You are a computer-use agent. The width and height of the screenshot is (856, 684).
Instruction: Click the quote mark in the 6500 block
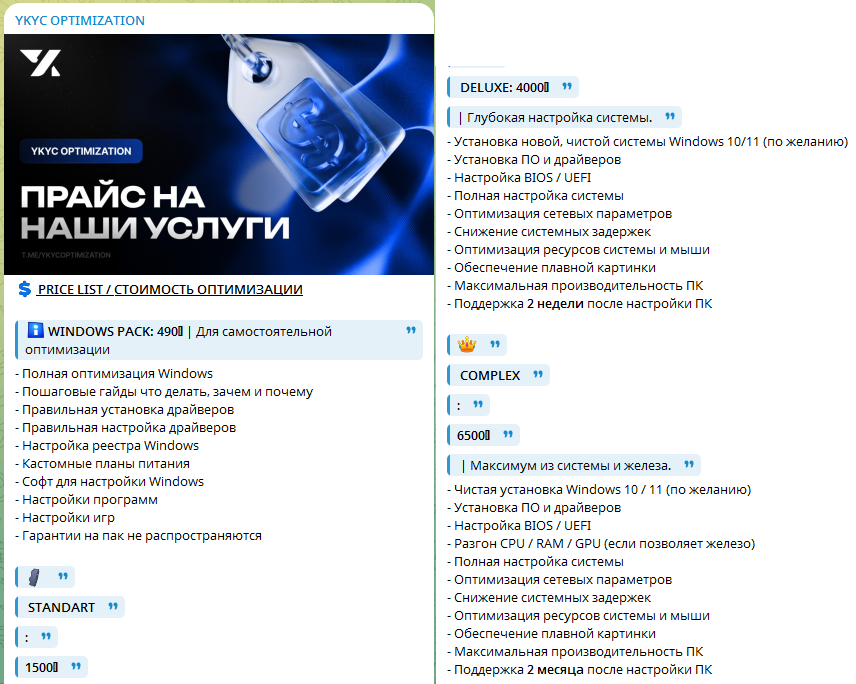tap(508, 435)
